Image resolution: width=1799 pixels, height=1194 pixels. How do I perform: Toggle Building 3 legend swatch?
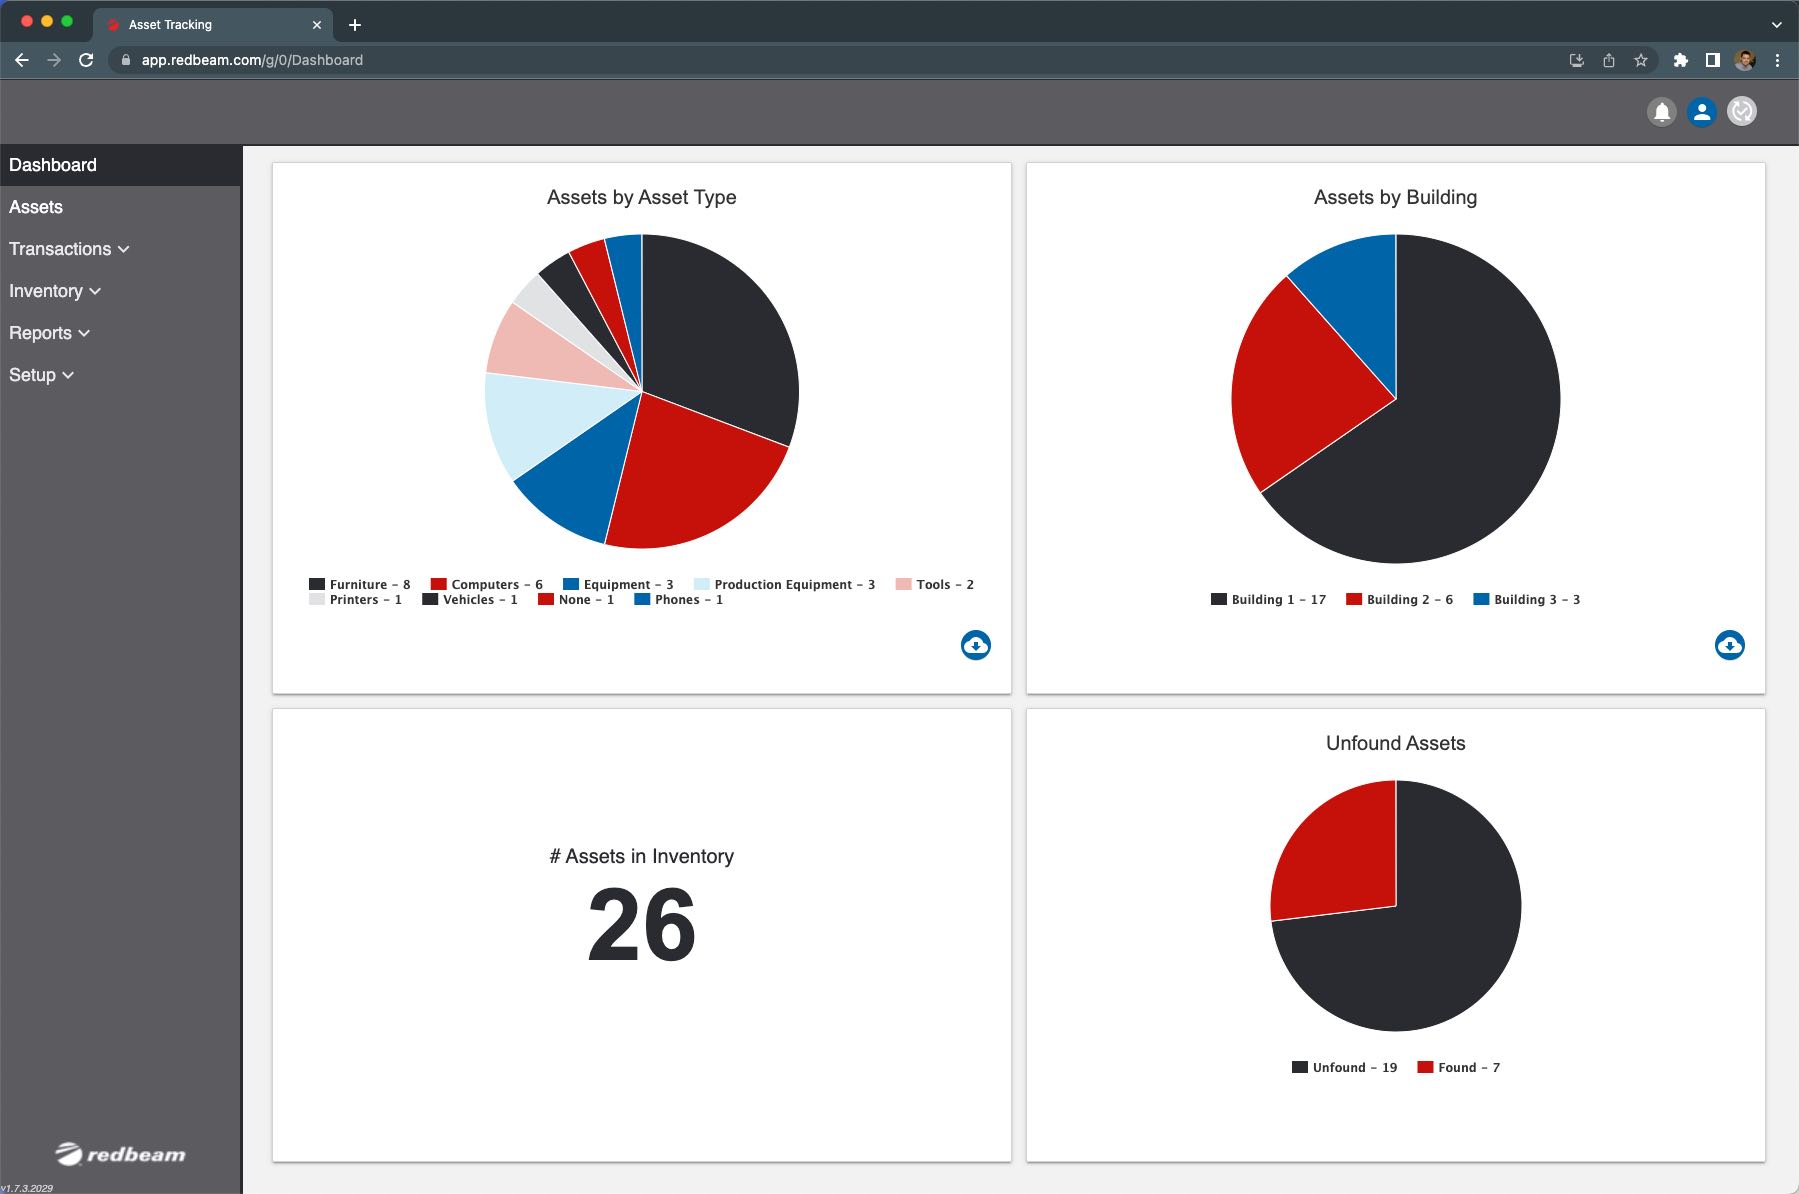tap(1481, 599)
